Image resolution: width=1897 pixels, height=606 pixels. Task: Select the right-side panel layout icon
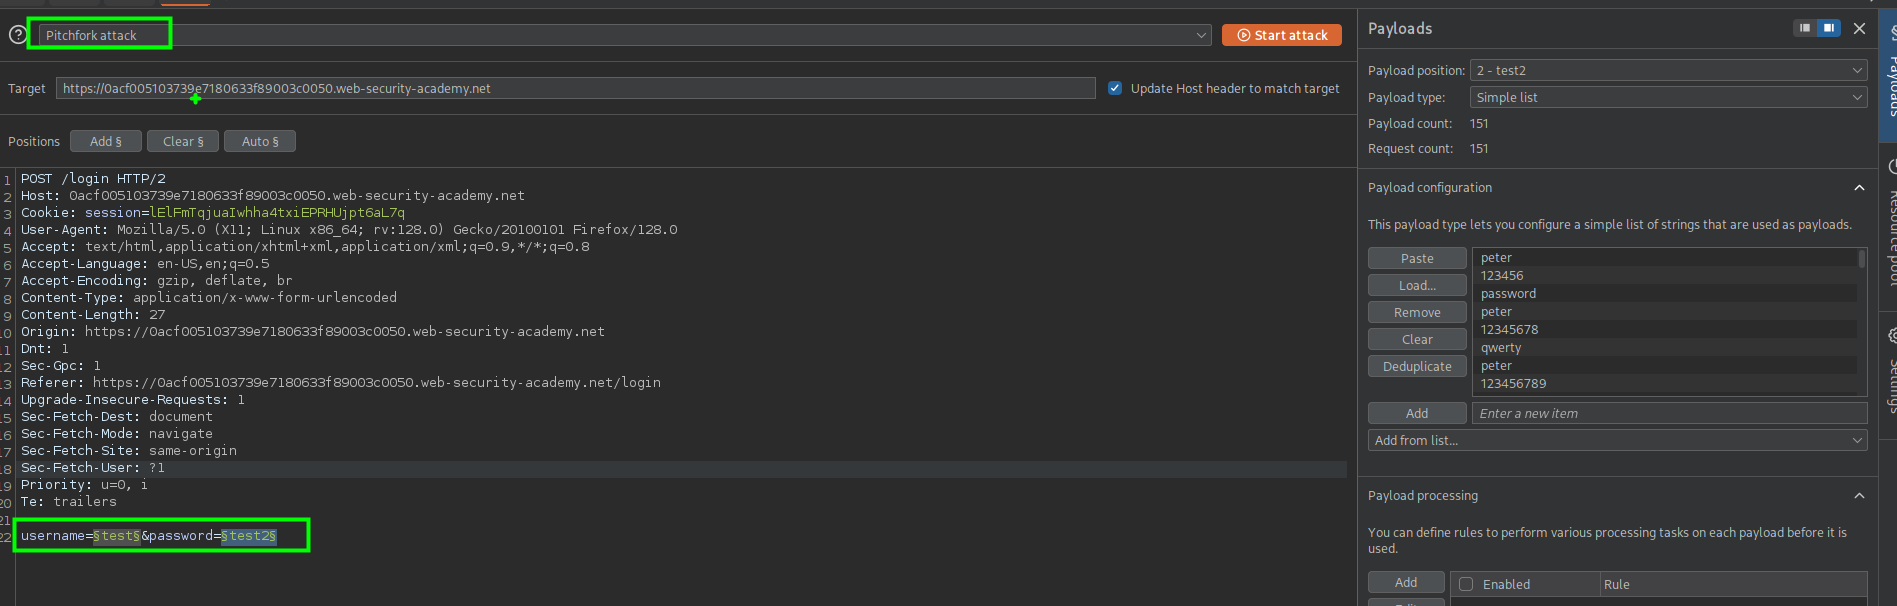(1828, 28)
